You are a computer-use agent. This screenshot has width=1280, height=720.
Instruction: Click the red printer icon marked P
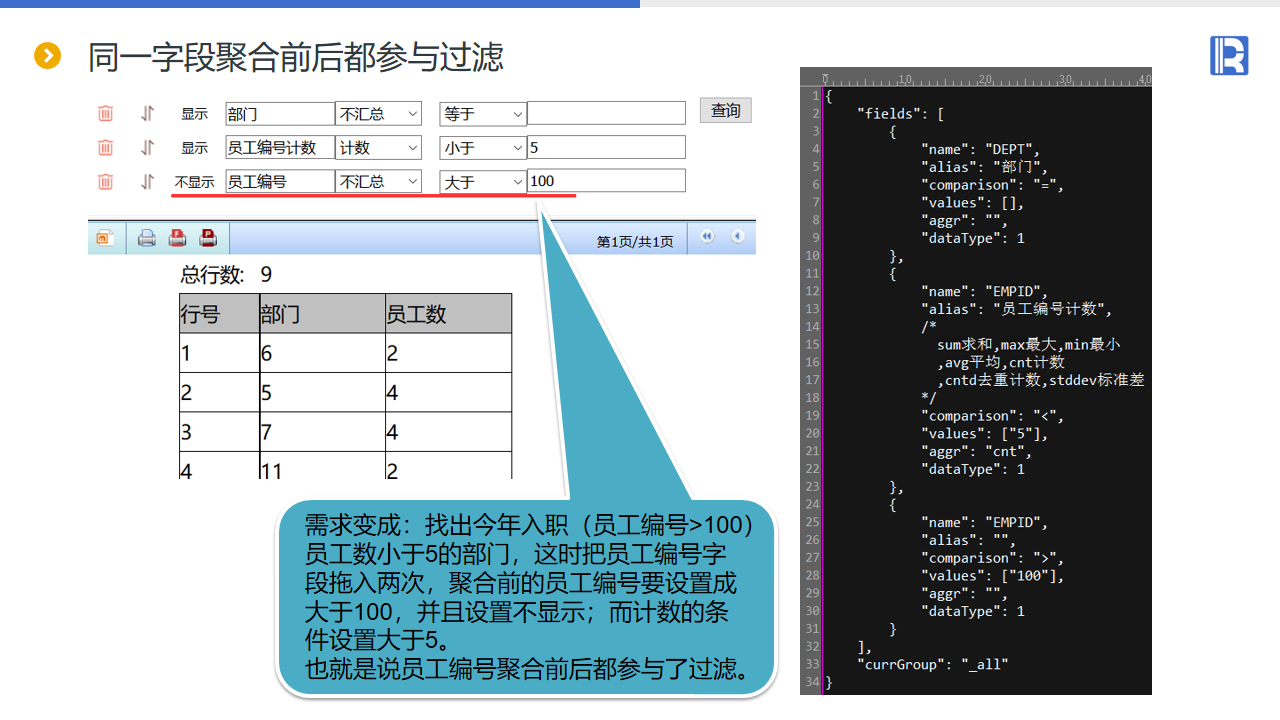click(208, 238)
